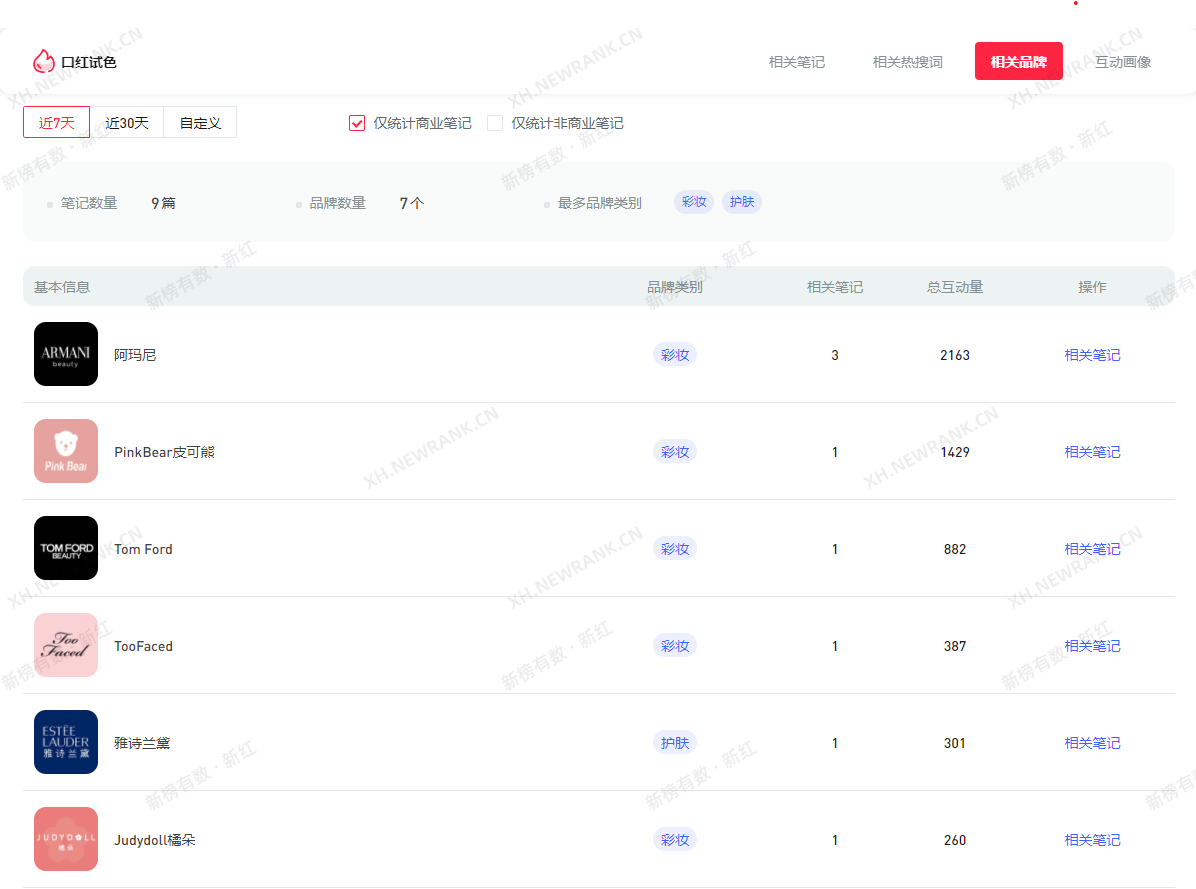Choose the 自定义 date range

click(200, 122)
